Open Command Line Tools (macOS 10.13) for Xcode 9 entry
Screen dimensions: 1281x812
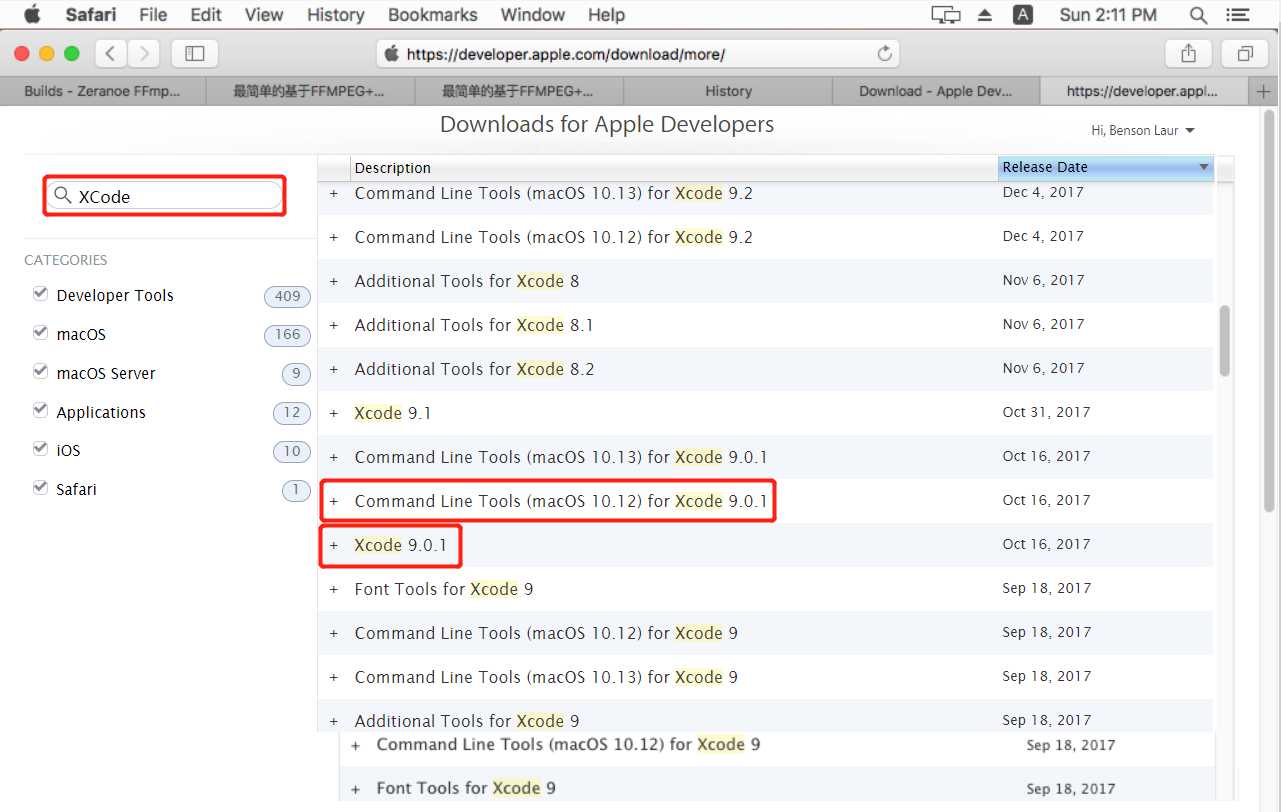pyautogui.click(x=546, y=677)
